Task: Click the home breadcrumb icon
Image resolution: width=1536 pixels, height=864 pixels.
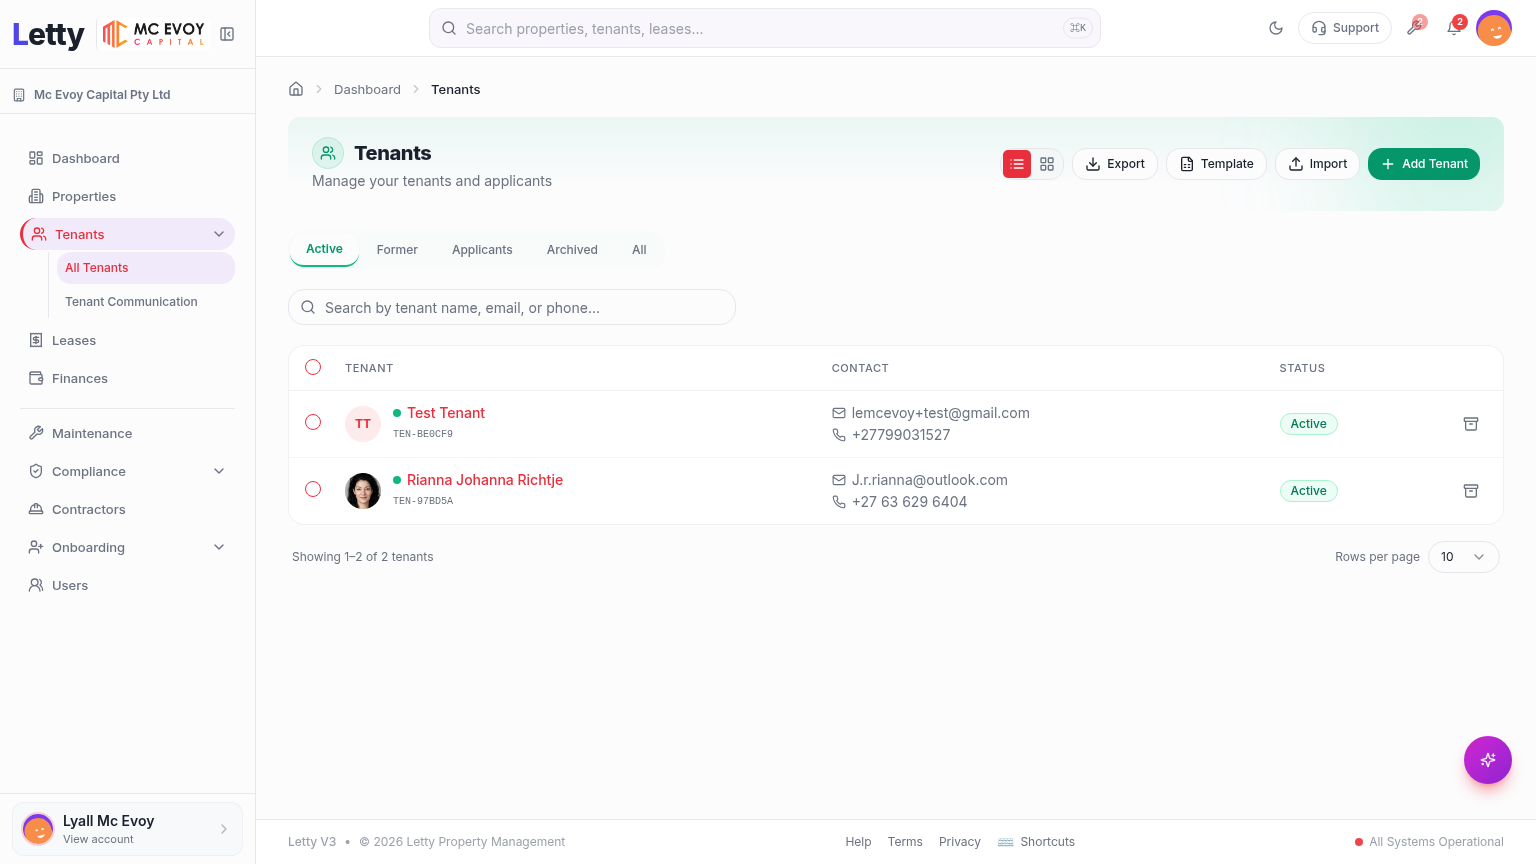Action: (296, 89)
